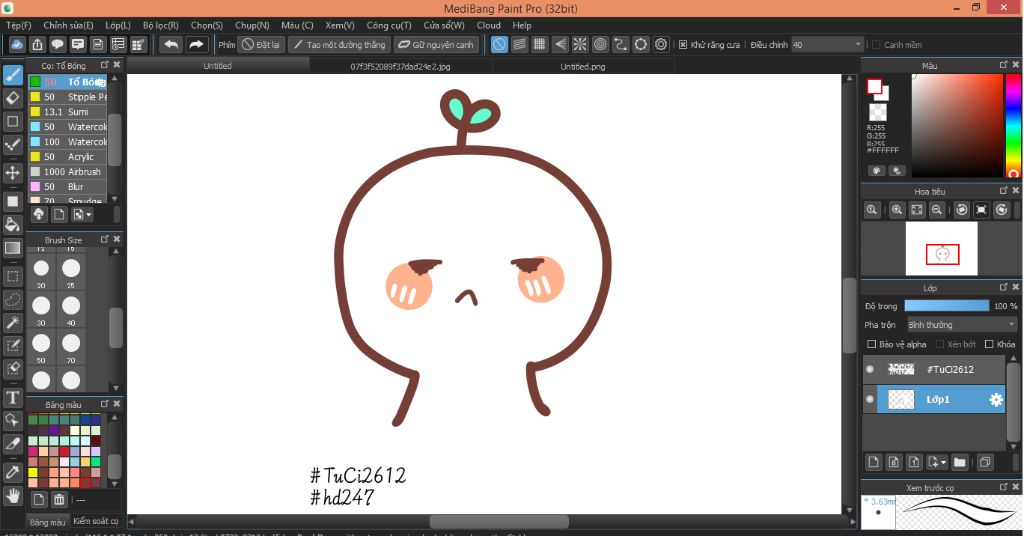Image resolution: width=1024 pixels, height=536 pixels.
Task: Delete palette color with trash icon
Action: [59, 499]
